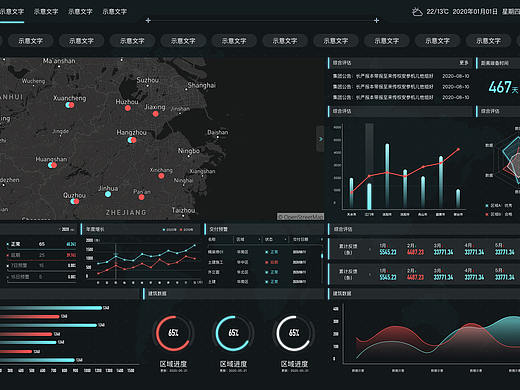Click the 交付预警 table panel title
Viewport: 520px width, 390px height.
coord(218,229)
